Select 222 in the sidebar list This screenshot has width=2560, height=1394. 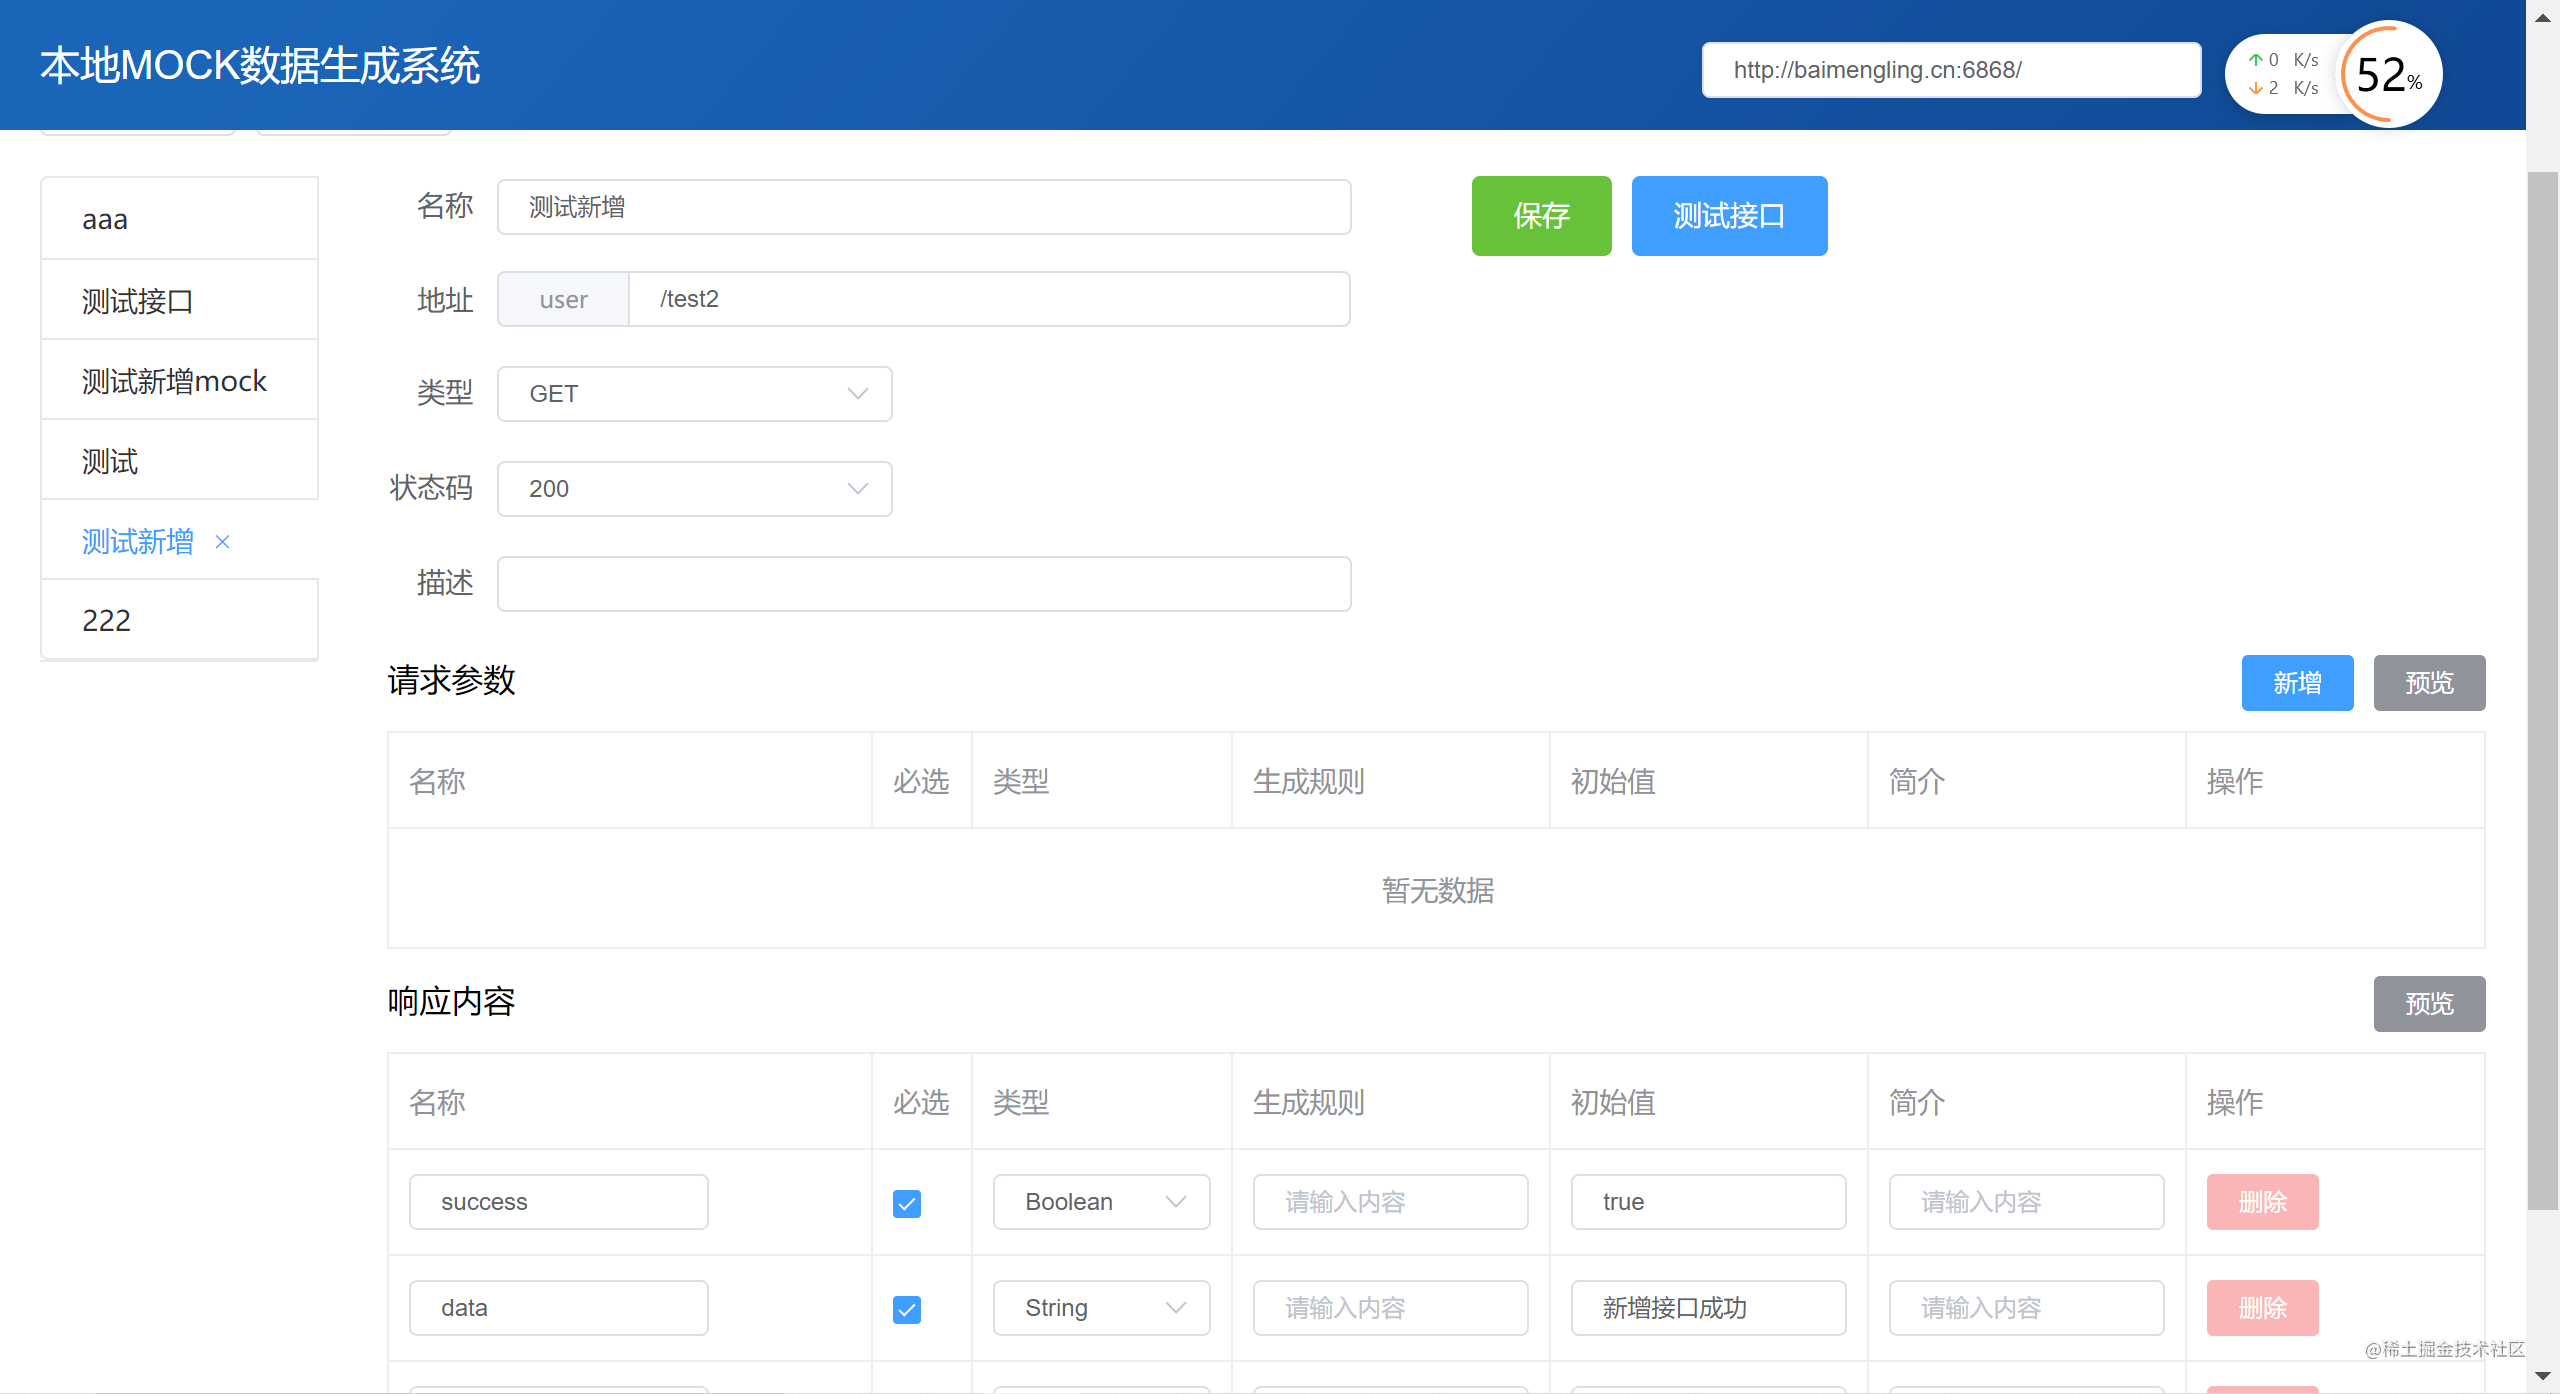pos(180,620)
